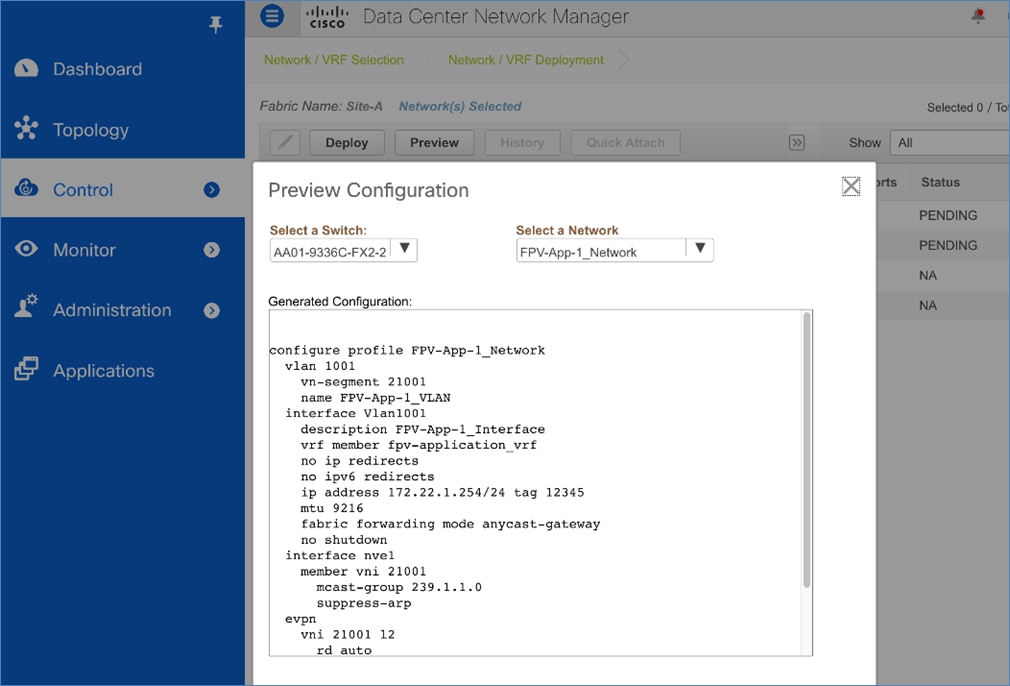Expand the Control submenu arrow
1010x686 pixels.
211,189
